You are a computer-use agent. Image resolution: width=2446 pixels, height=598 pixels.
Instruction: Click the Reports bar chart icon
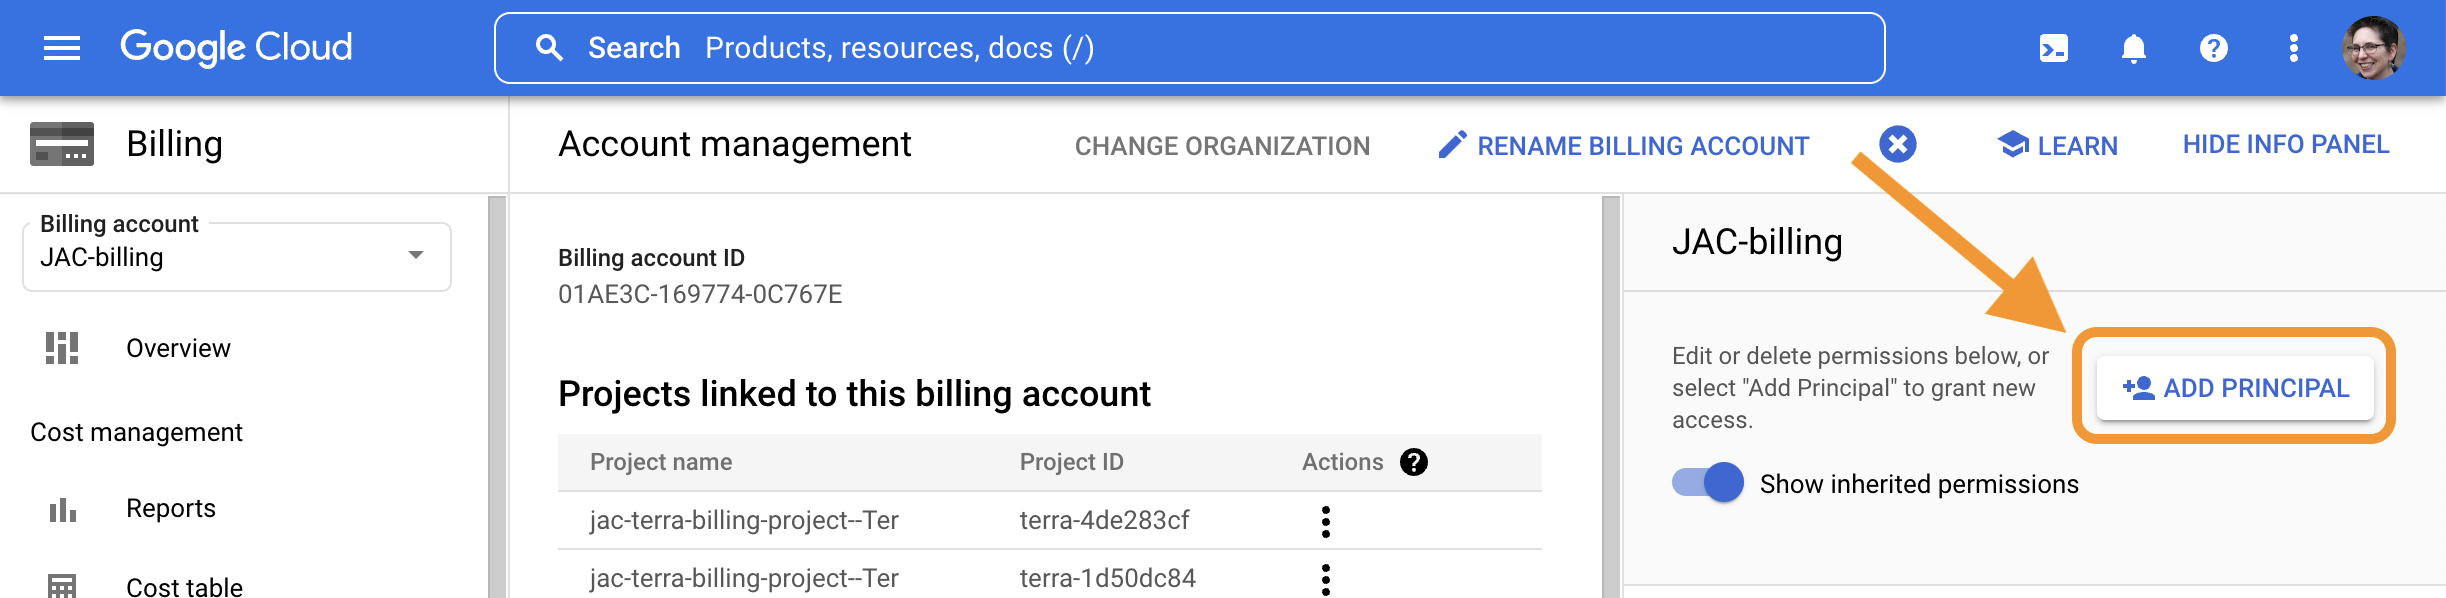pos(62,509)
